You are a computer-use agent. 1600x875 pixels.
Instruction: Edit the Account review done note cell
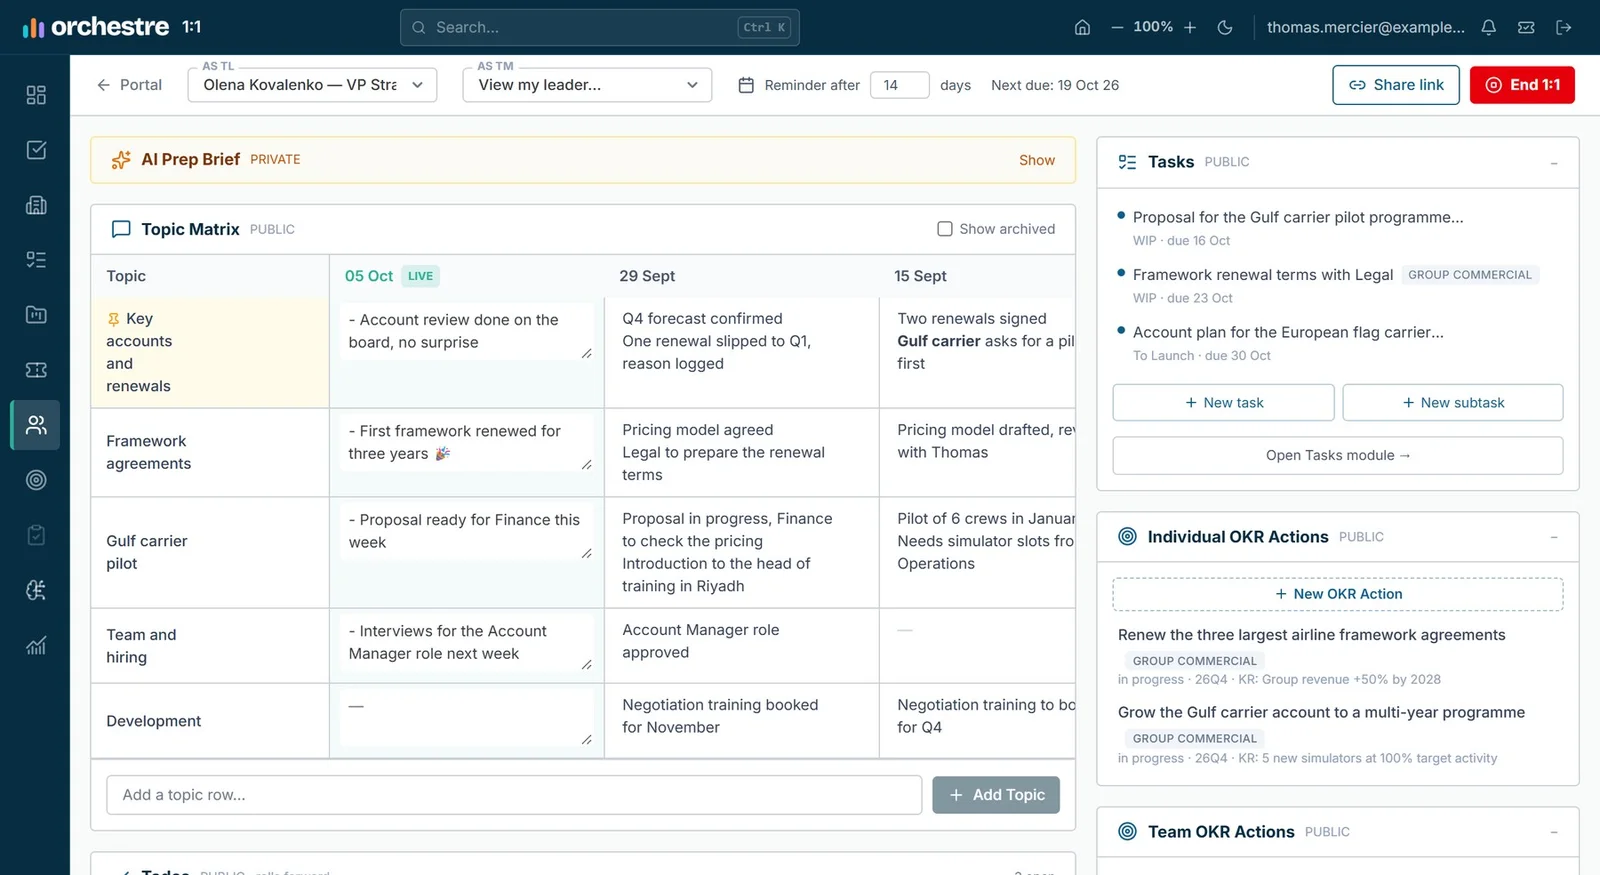467,331
